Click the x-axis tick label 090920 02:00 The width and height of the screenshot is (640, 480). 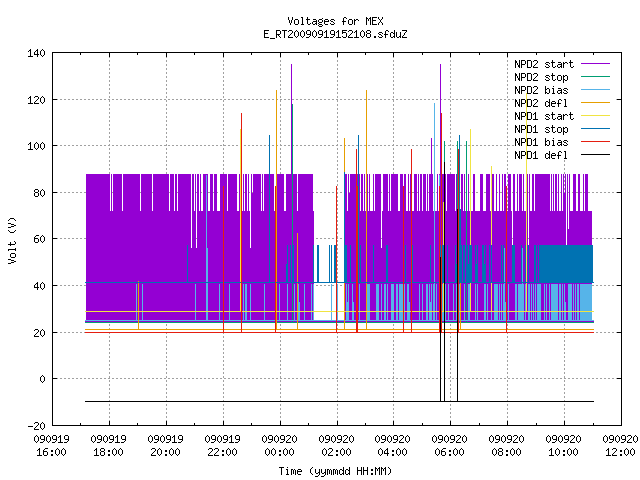pyautogui.click(x=336, y=446)
